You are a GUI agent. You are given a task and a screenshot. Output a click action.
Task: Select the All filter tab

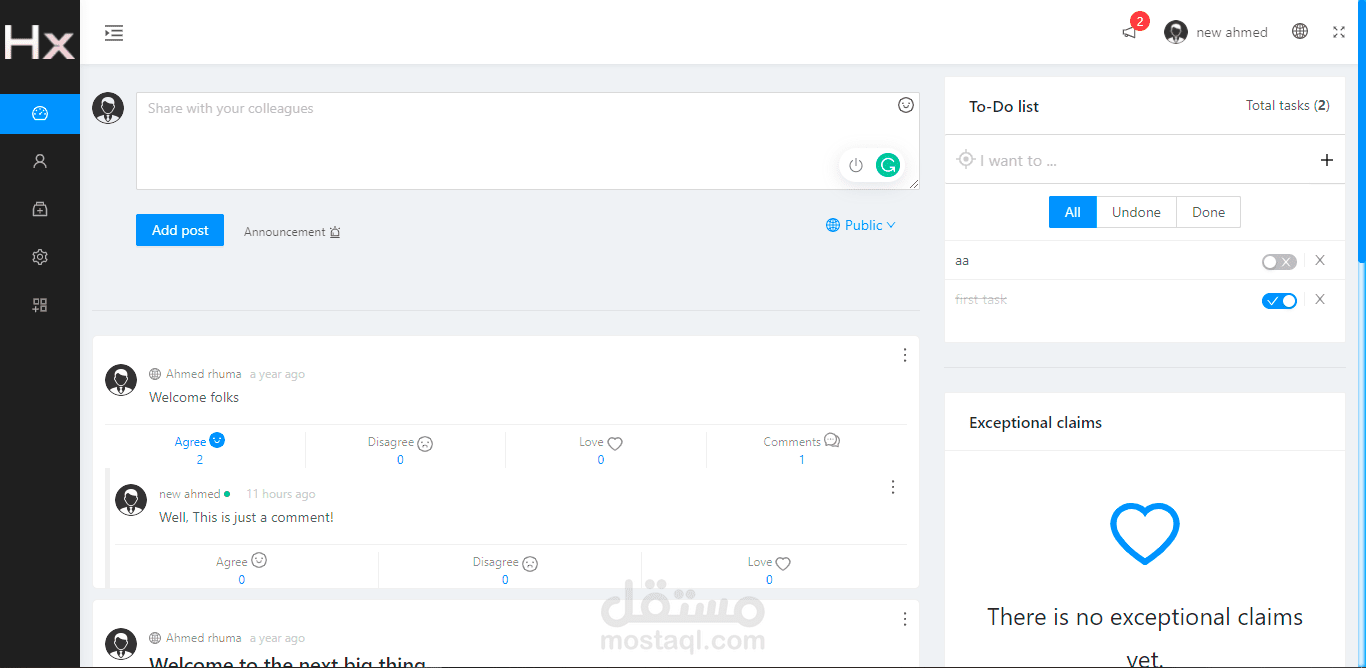(x=1073, y=212)
